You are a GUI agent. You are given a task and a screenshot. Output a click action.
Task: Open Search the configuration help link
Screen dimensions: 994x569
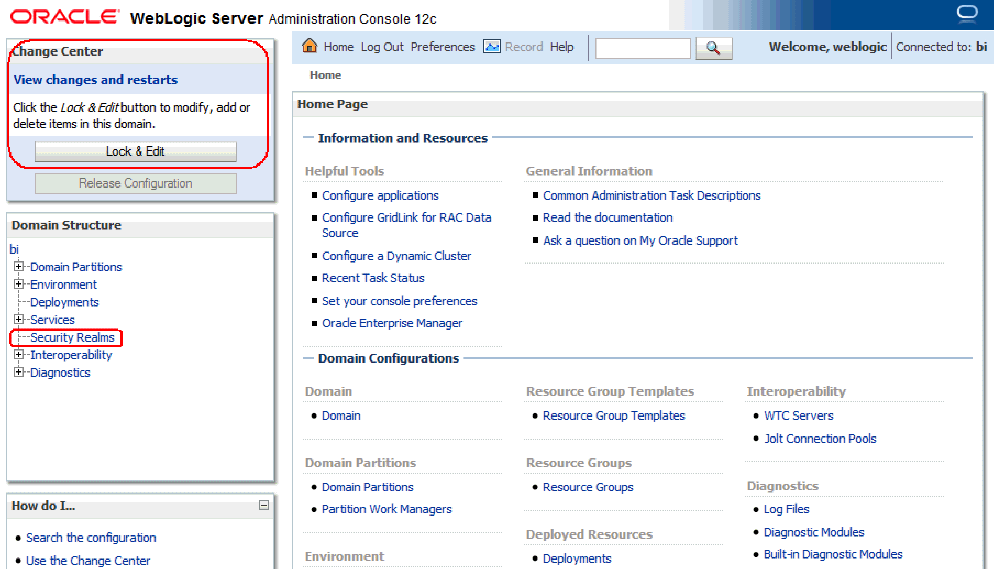coord(91,538)
